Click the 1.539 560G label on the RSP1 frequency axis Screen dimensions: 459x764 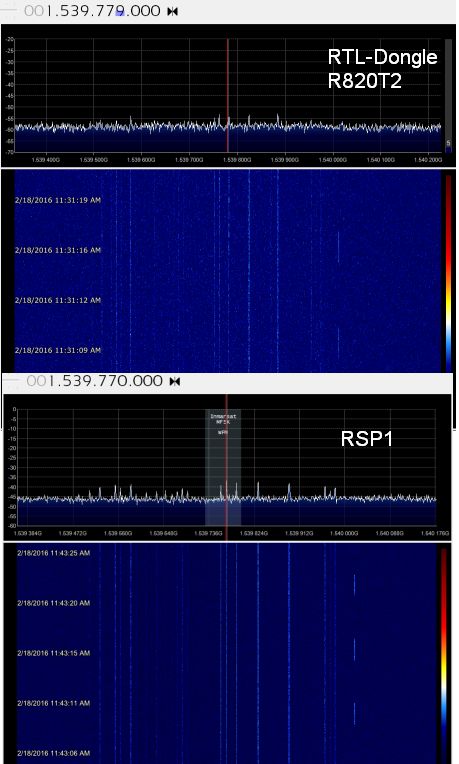tap(118, 534)
